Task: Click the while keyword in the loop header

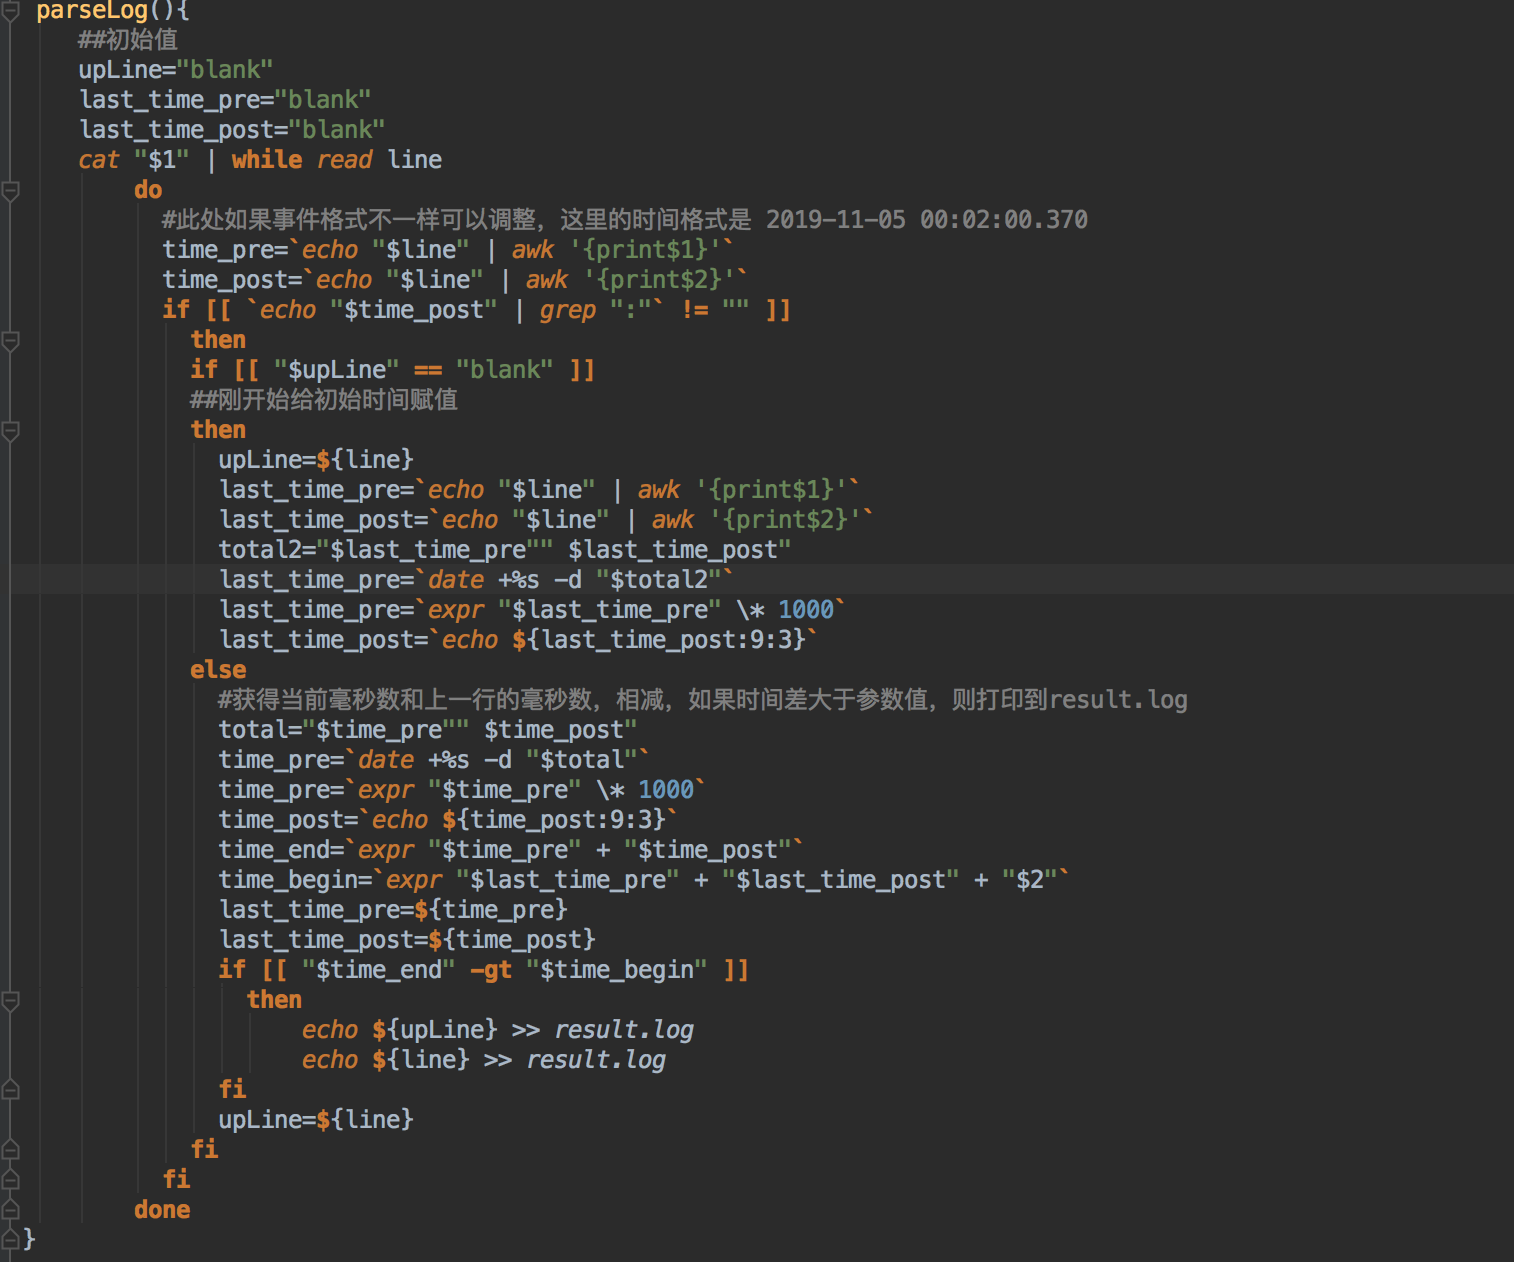Action: pos(267,160)
